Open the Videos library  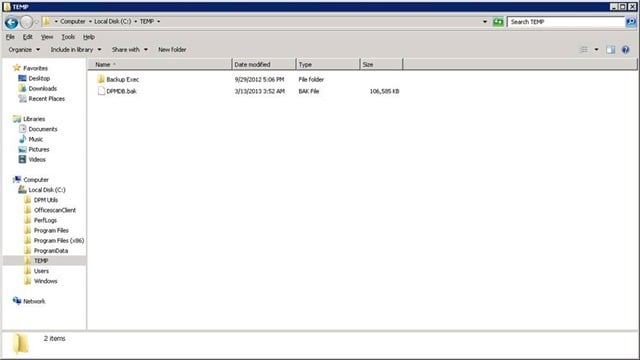[x=37, y=160]
